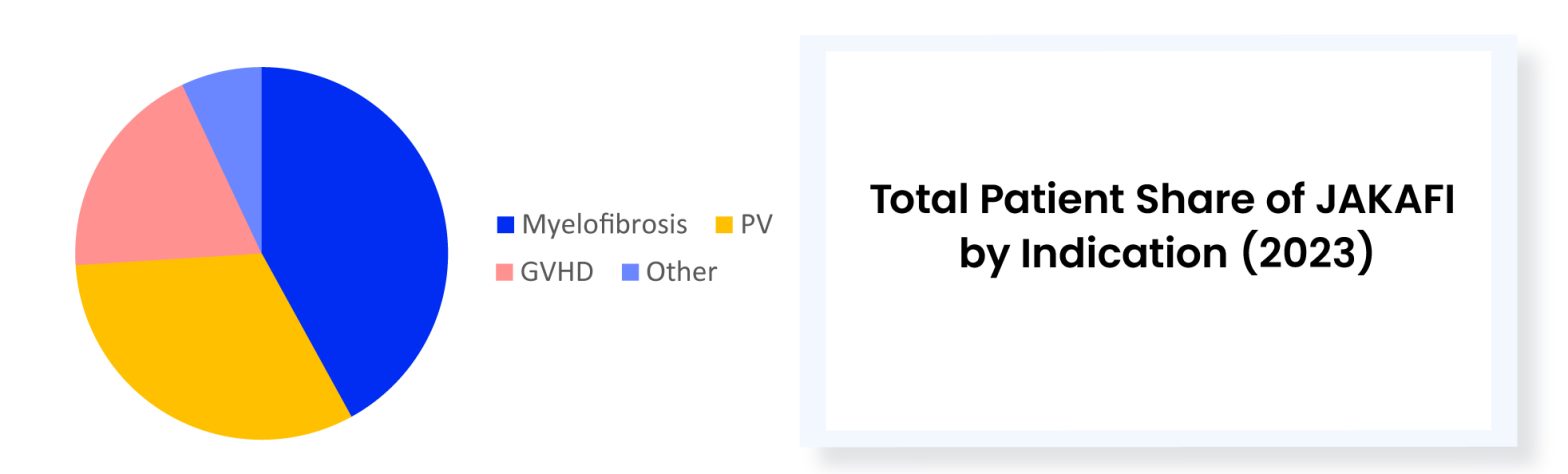
Task: Click the light blue Other legend swatch
Action: click(630, 272)
